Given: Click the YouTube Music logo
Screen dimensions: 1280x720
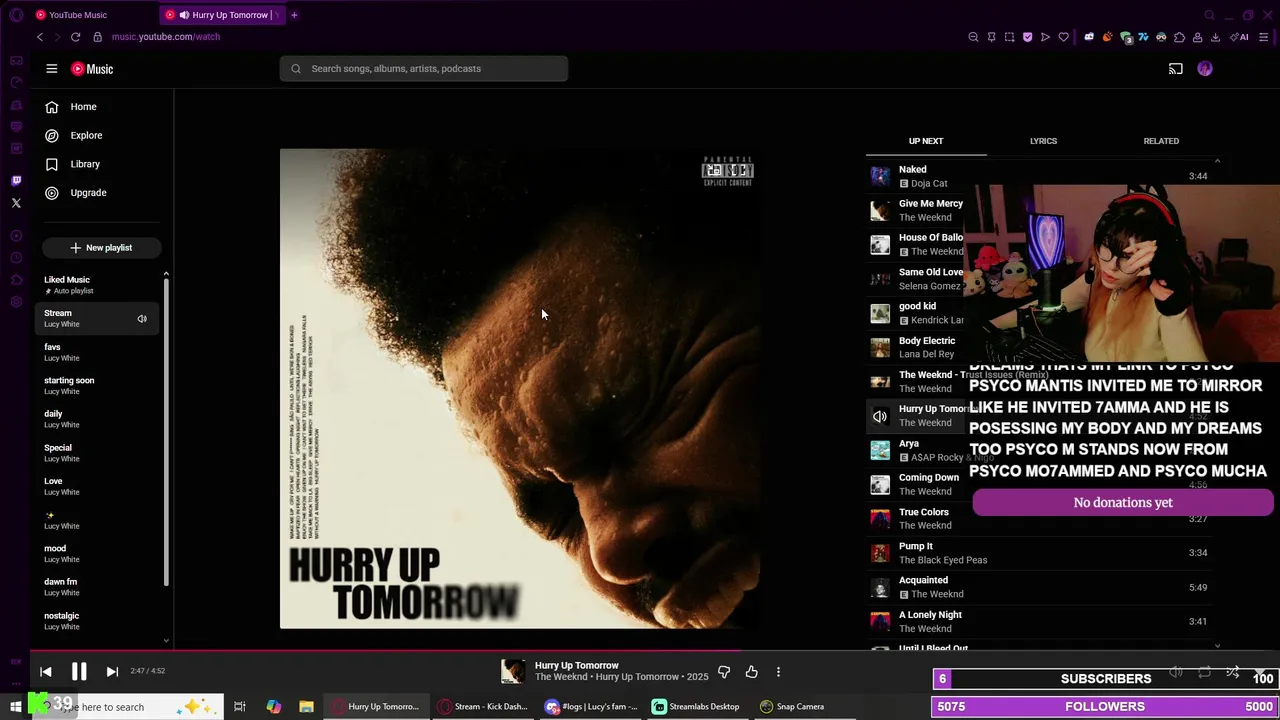Looking at the screenshot, I should [92, 69].
